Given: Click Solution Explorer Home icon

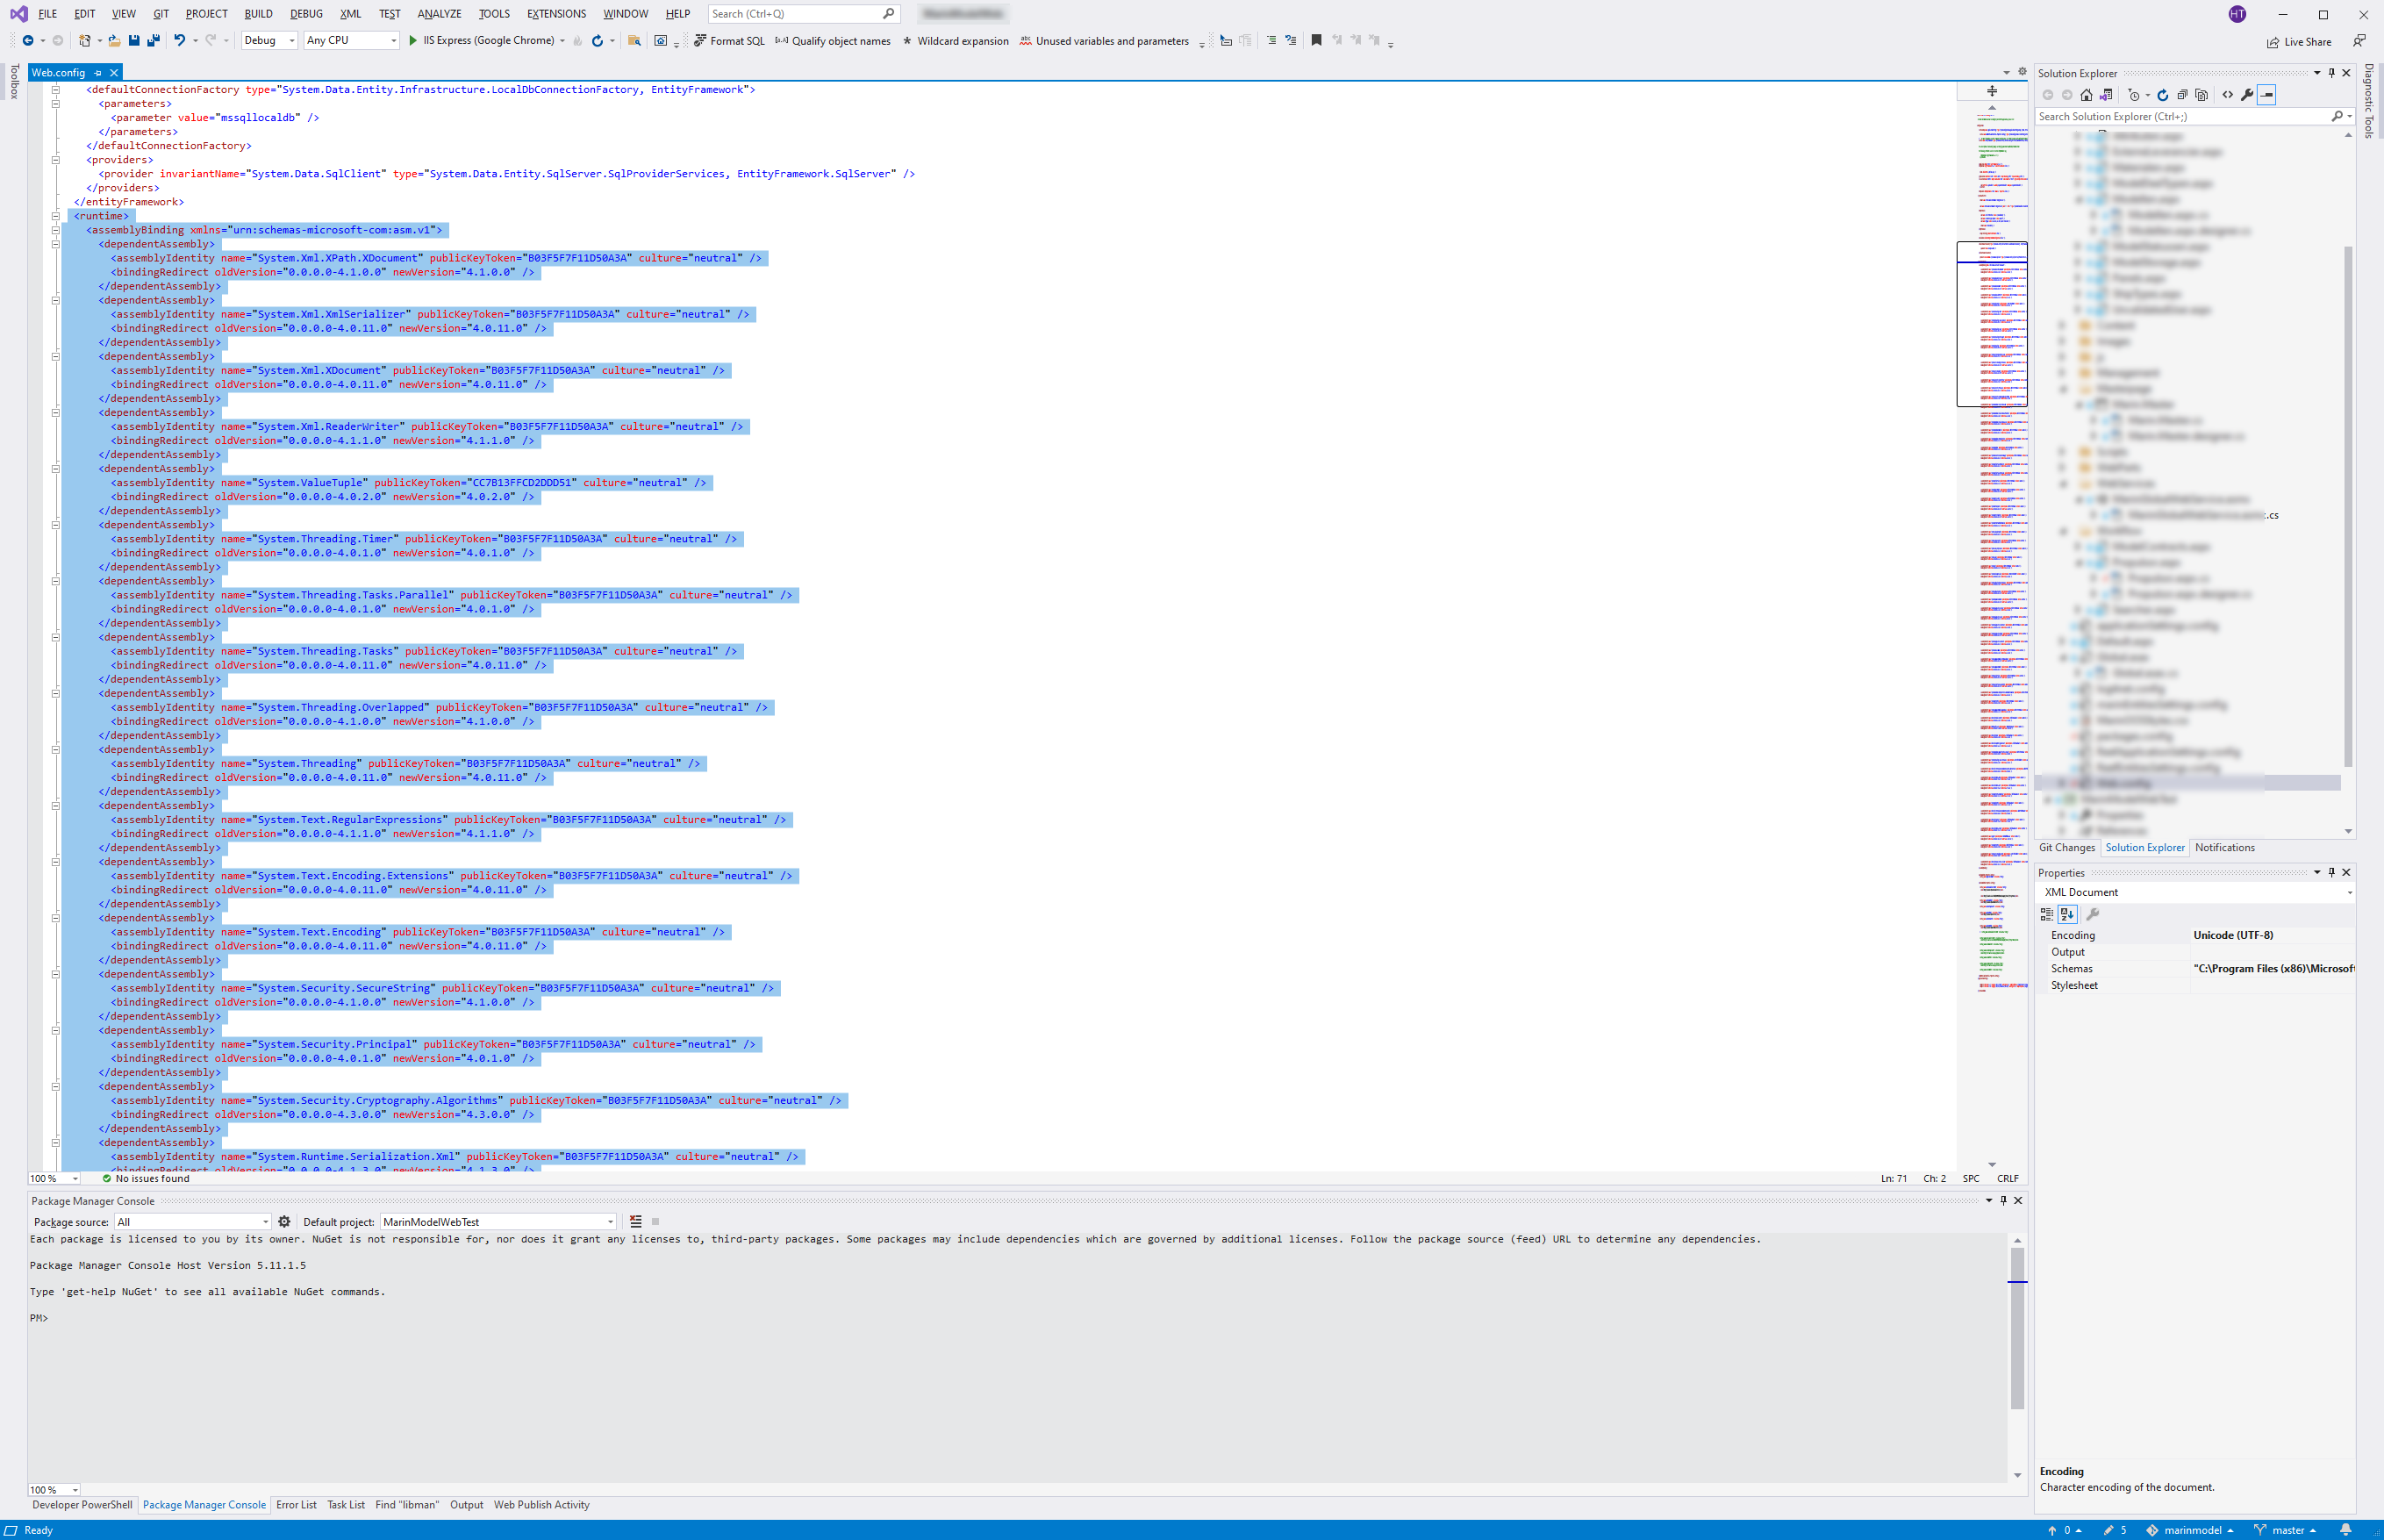Looking at the screenshot, I should point(2086,95).
